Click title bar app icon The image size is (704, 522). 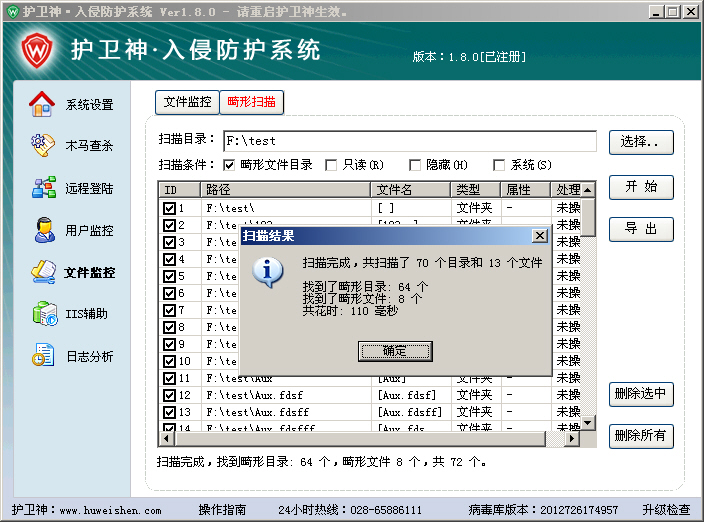pos(12,11)
